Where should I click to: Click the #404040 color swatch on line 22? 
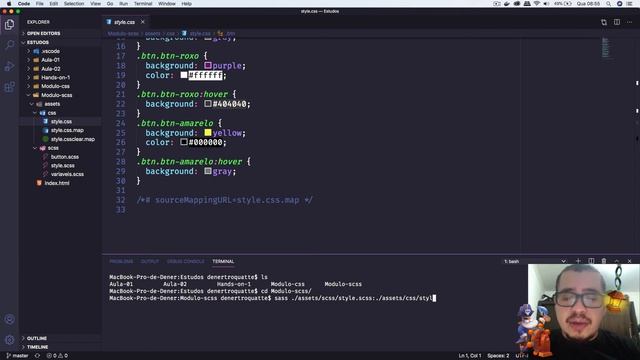pyautogui.click(x=208, y=104)
